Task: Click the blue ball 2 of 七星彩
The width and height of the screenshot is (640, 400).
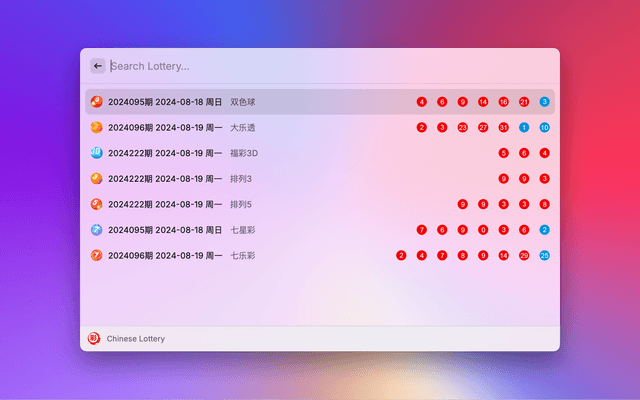Action: (x=544, y=230)
